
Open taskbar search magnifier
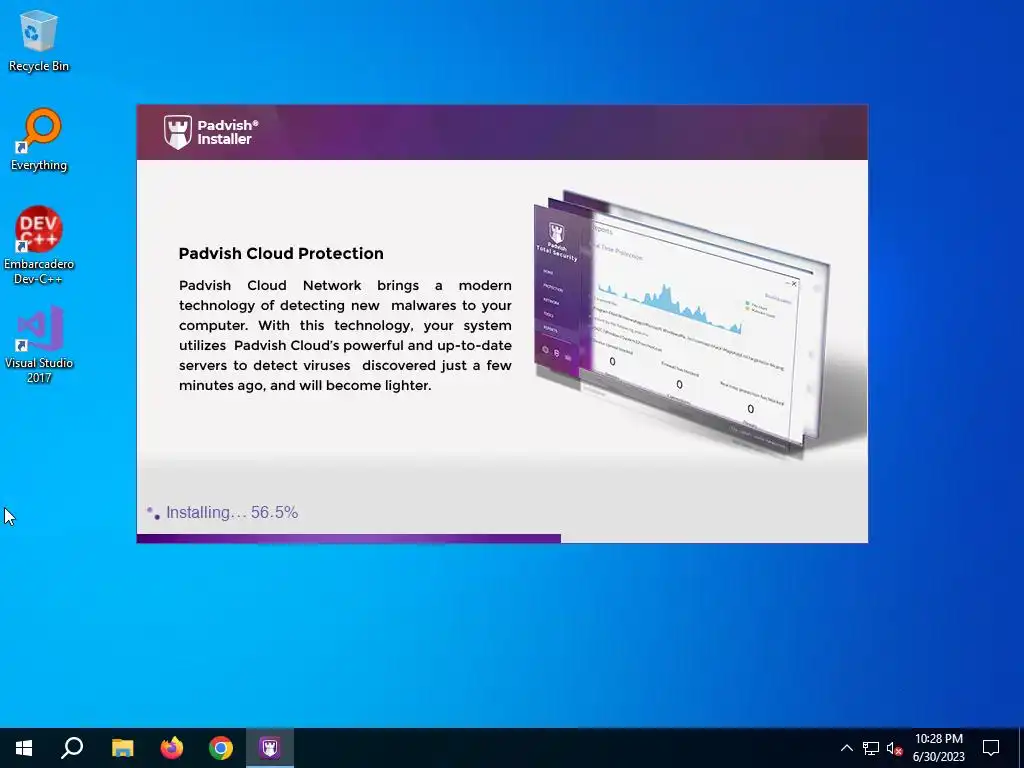tap(72, 748)
